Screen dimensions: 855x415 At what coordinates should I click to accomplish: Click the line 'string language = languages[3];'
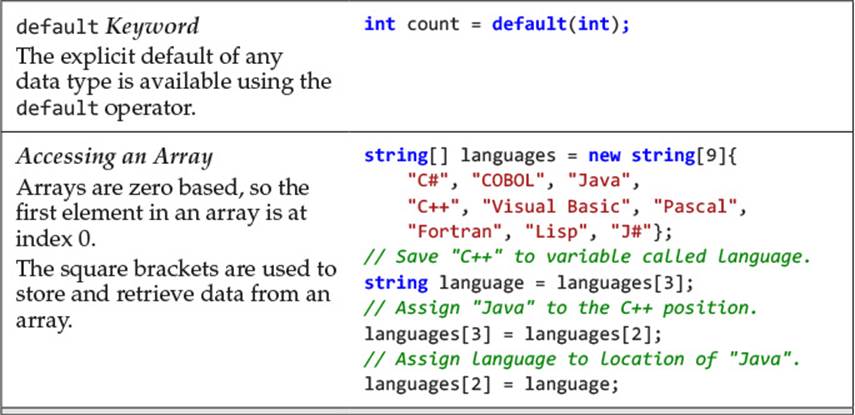tap(529, 283)
